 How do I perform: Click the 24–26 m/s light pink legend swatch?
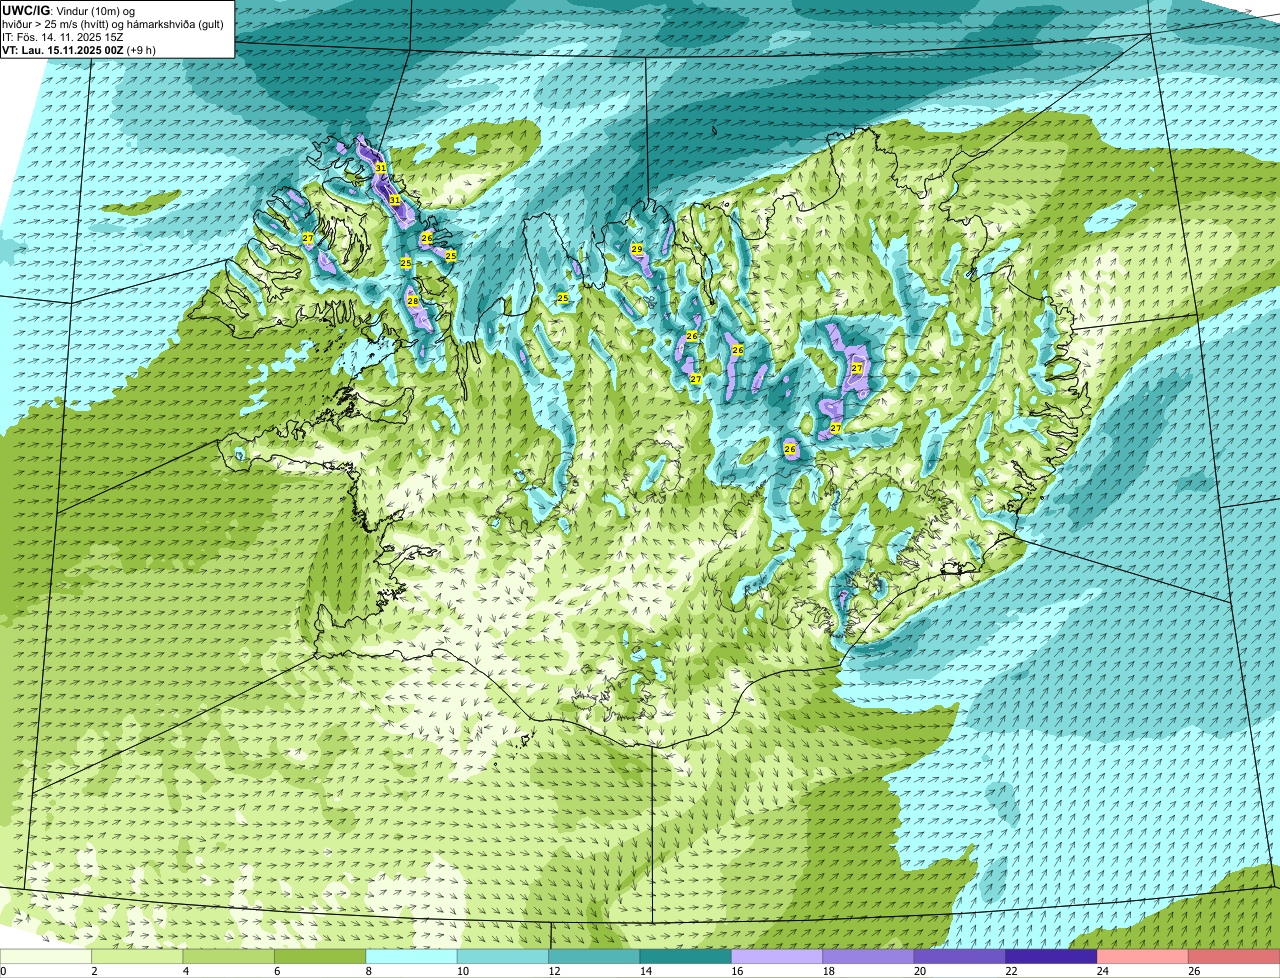tap(1143, 957)
